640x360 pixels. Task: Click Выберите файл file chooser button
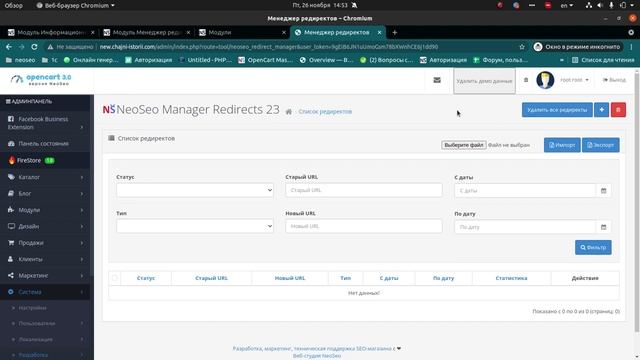click(464, 145)
